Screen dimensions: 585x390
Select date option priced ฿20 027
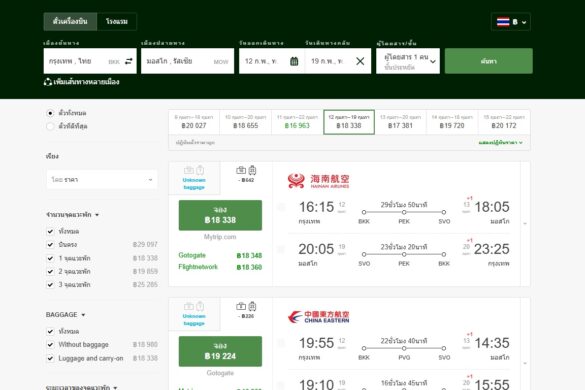(x=194, y=122)
